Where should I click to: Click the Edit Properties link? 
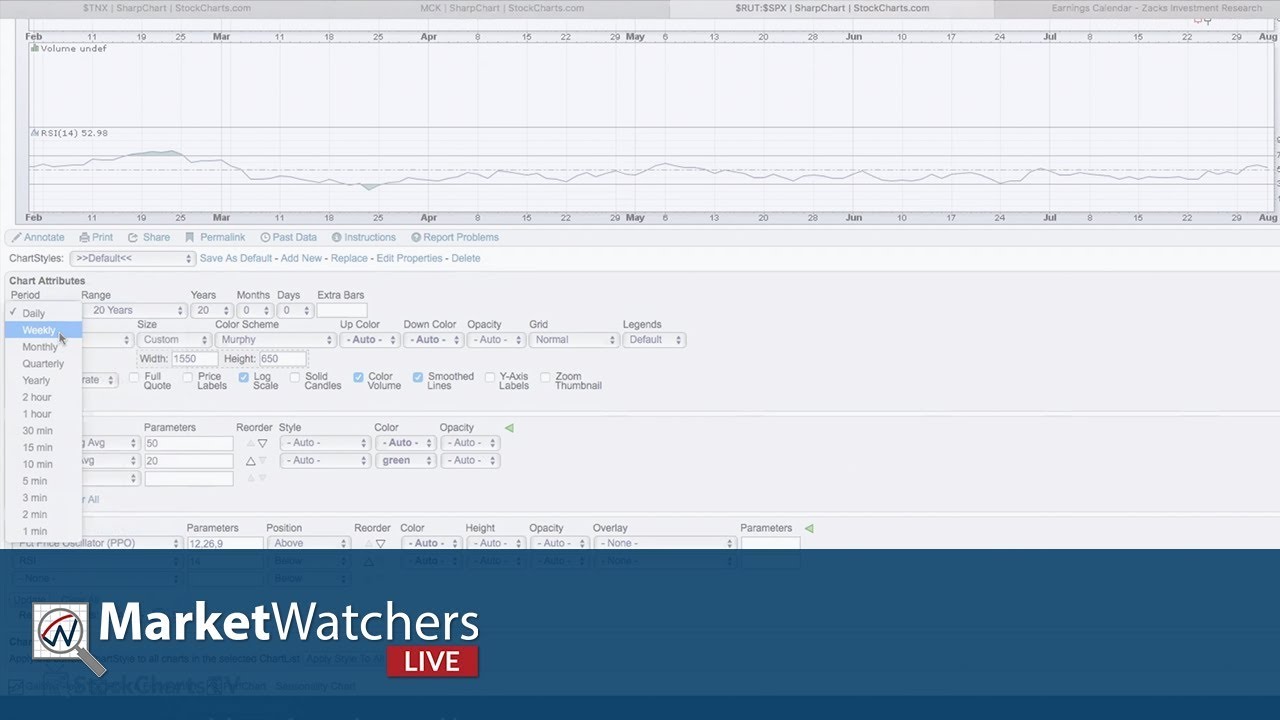[x=409, y=259]
